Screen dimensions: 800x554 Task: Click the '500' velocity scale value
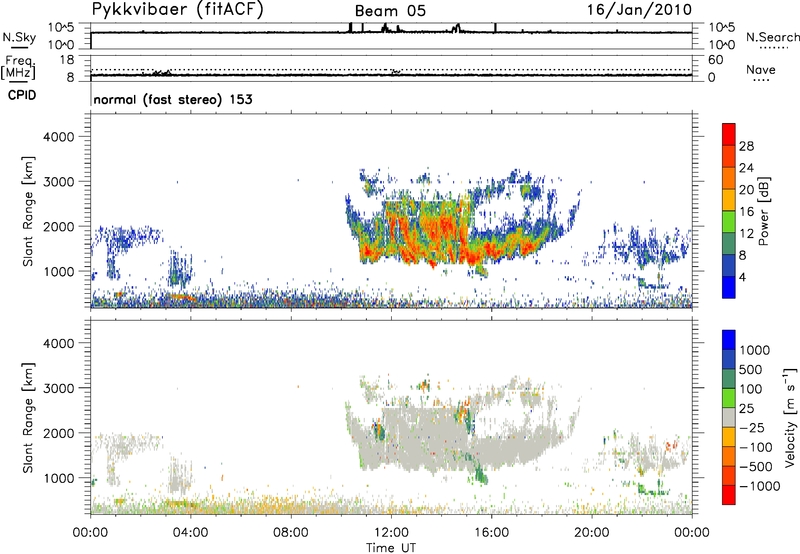[751, 369]
